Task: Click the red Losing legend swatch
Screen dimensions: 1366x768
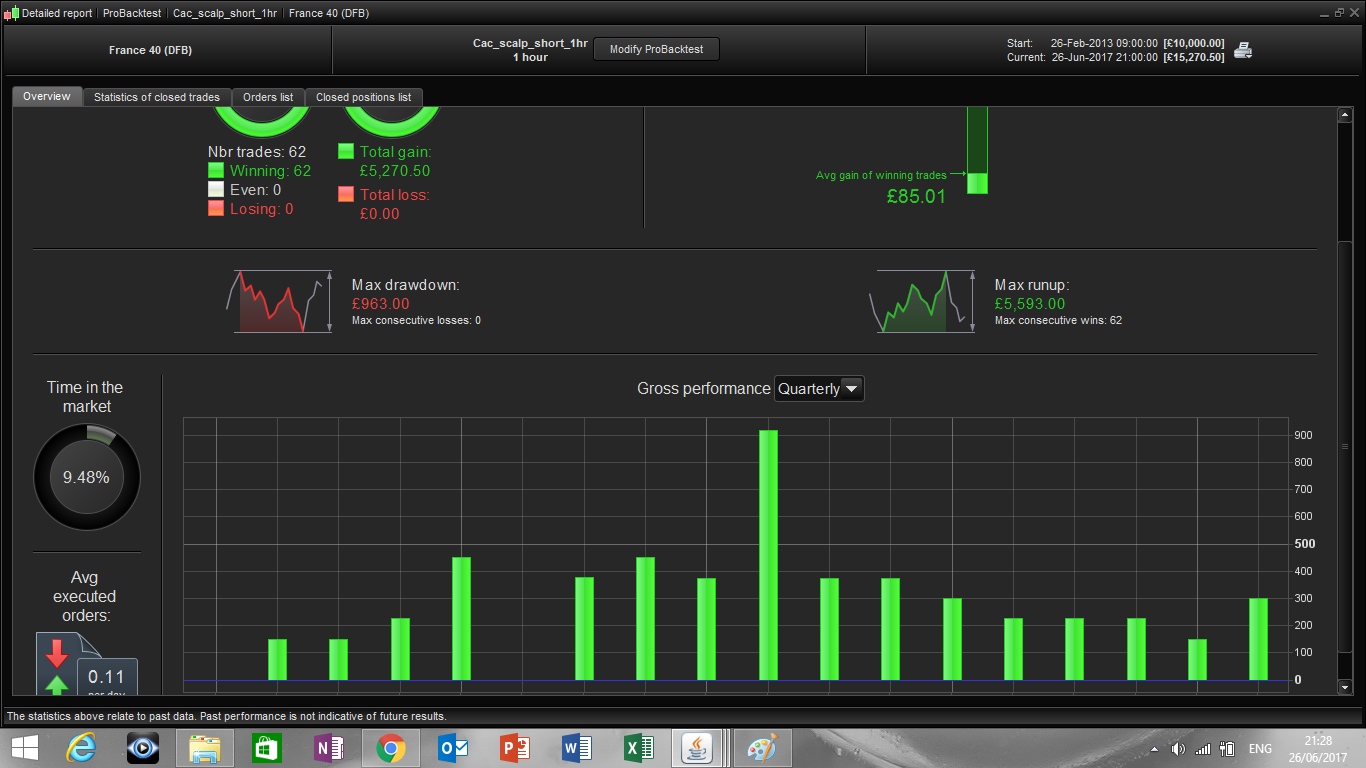Action: 216,208
